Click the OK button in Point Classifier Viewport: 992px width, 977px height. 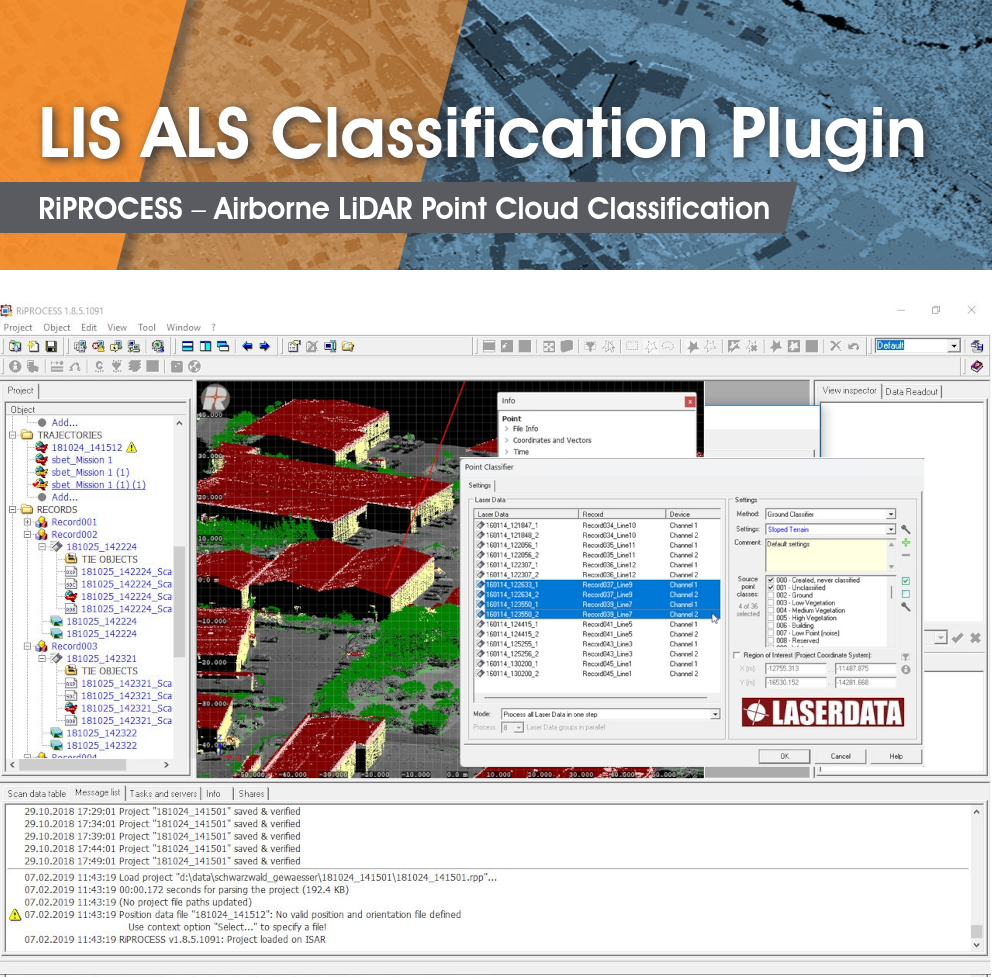[x=784, y=756]
